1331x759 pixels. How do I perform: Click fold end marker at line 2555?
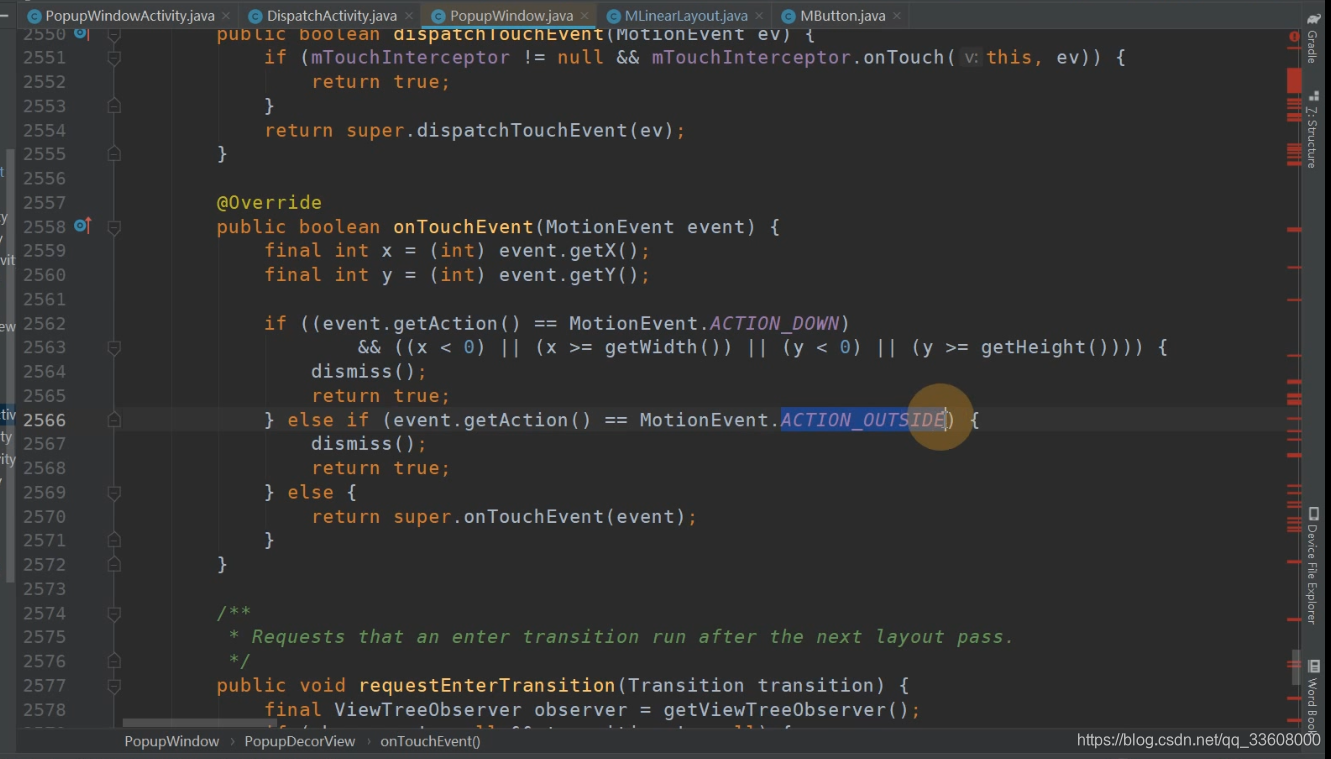pos(114,154)
